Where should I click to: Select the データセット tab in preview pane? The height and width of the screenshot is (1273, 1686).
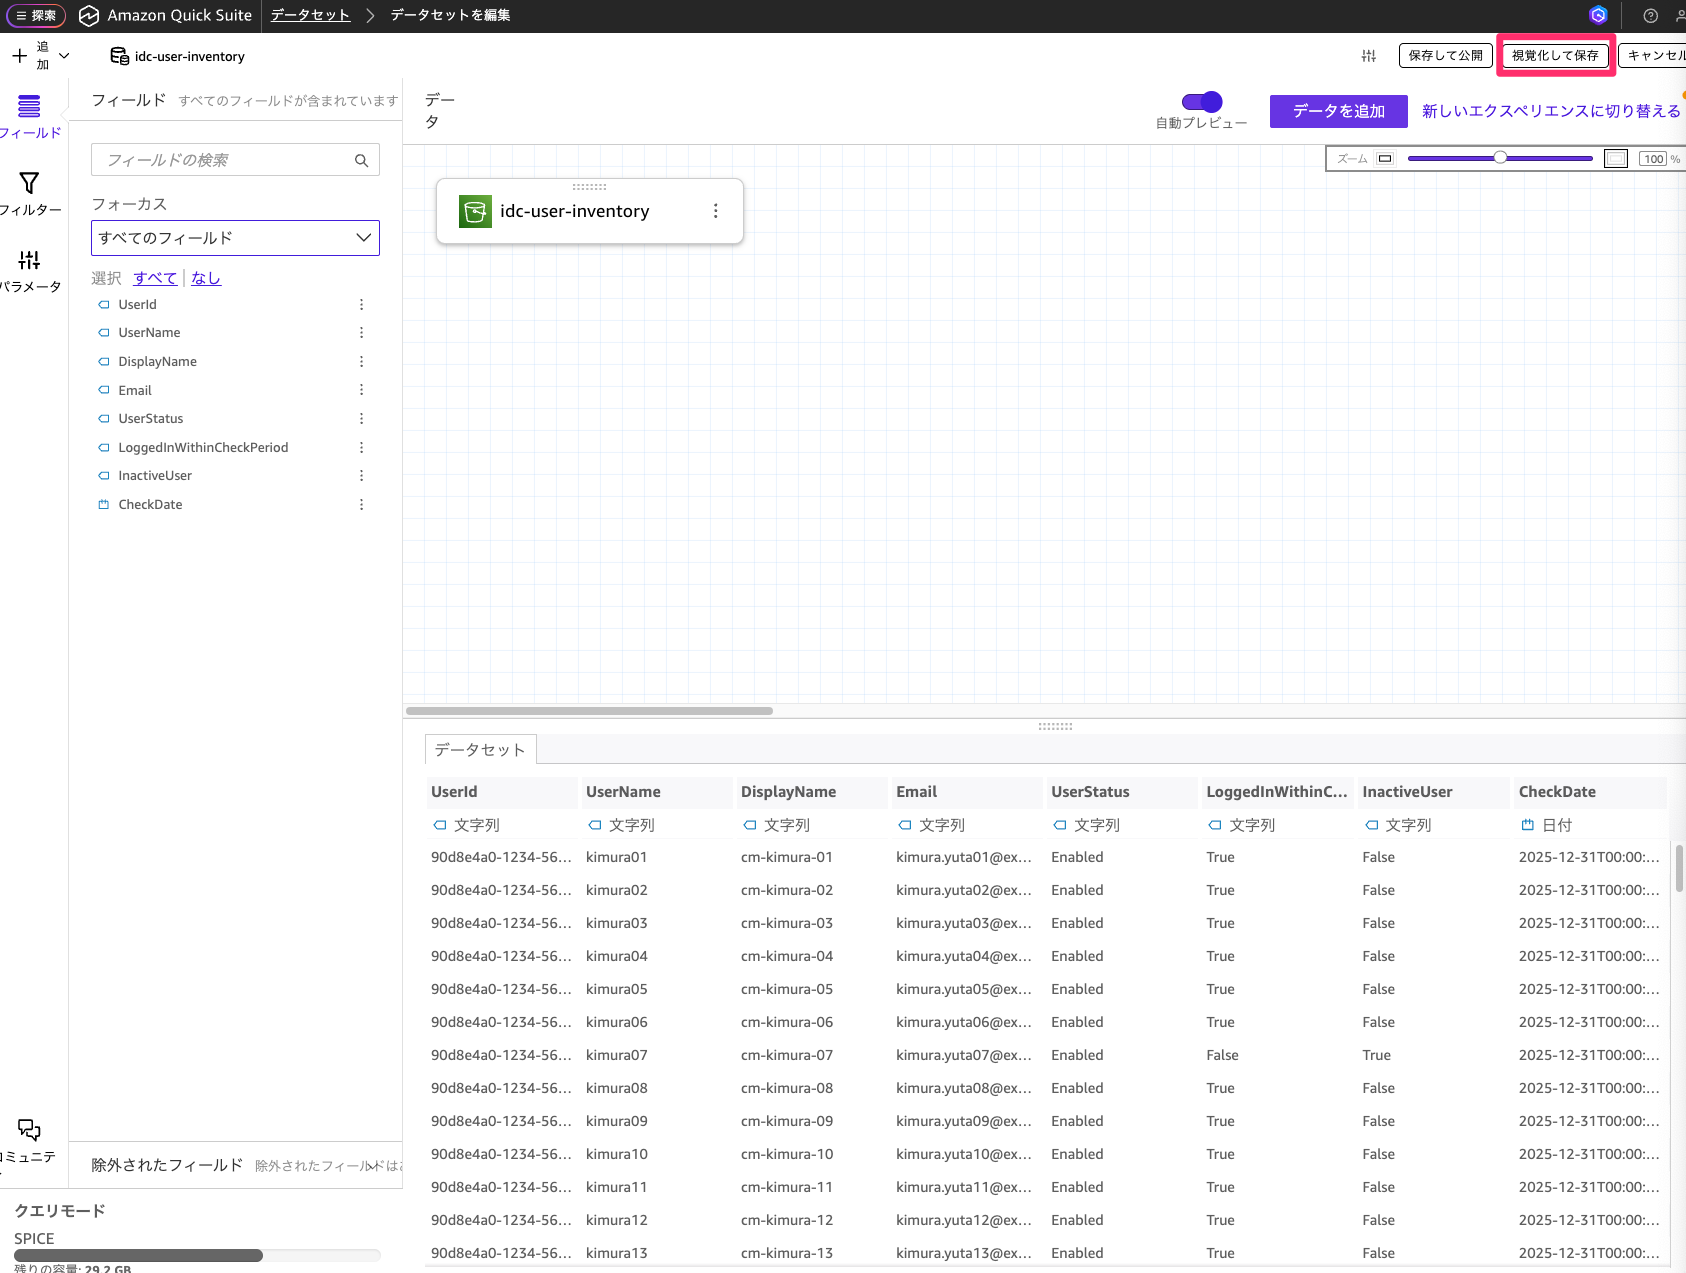point(480,750)
